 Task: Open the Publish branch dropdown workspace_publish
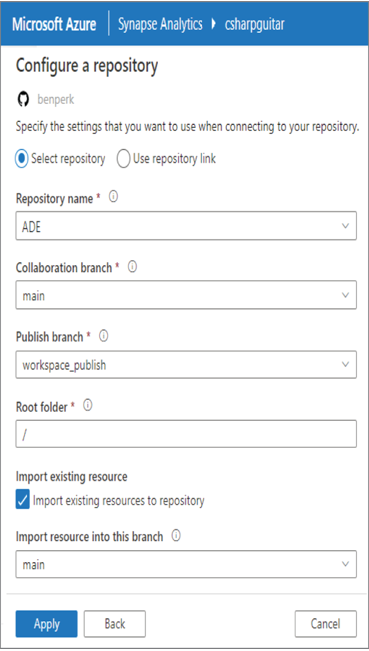click(186, 365)
